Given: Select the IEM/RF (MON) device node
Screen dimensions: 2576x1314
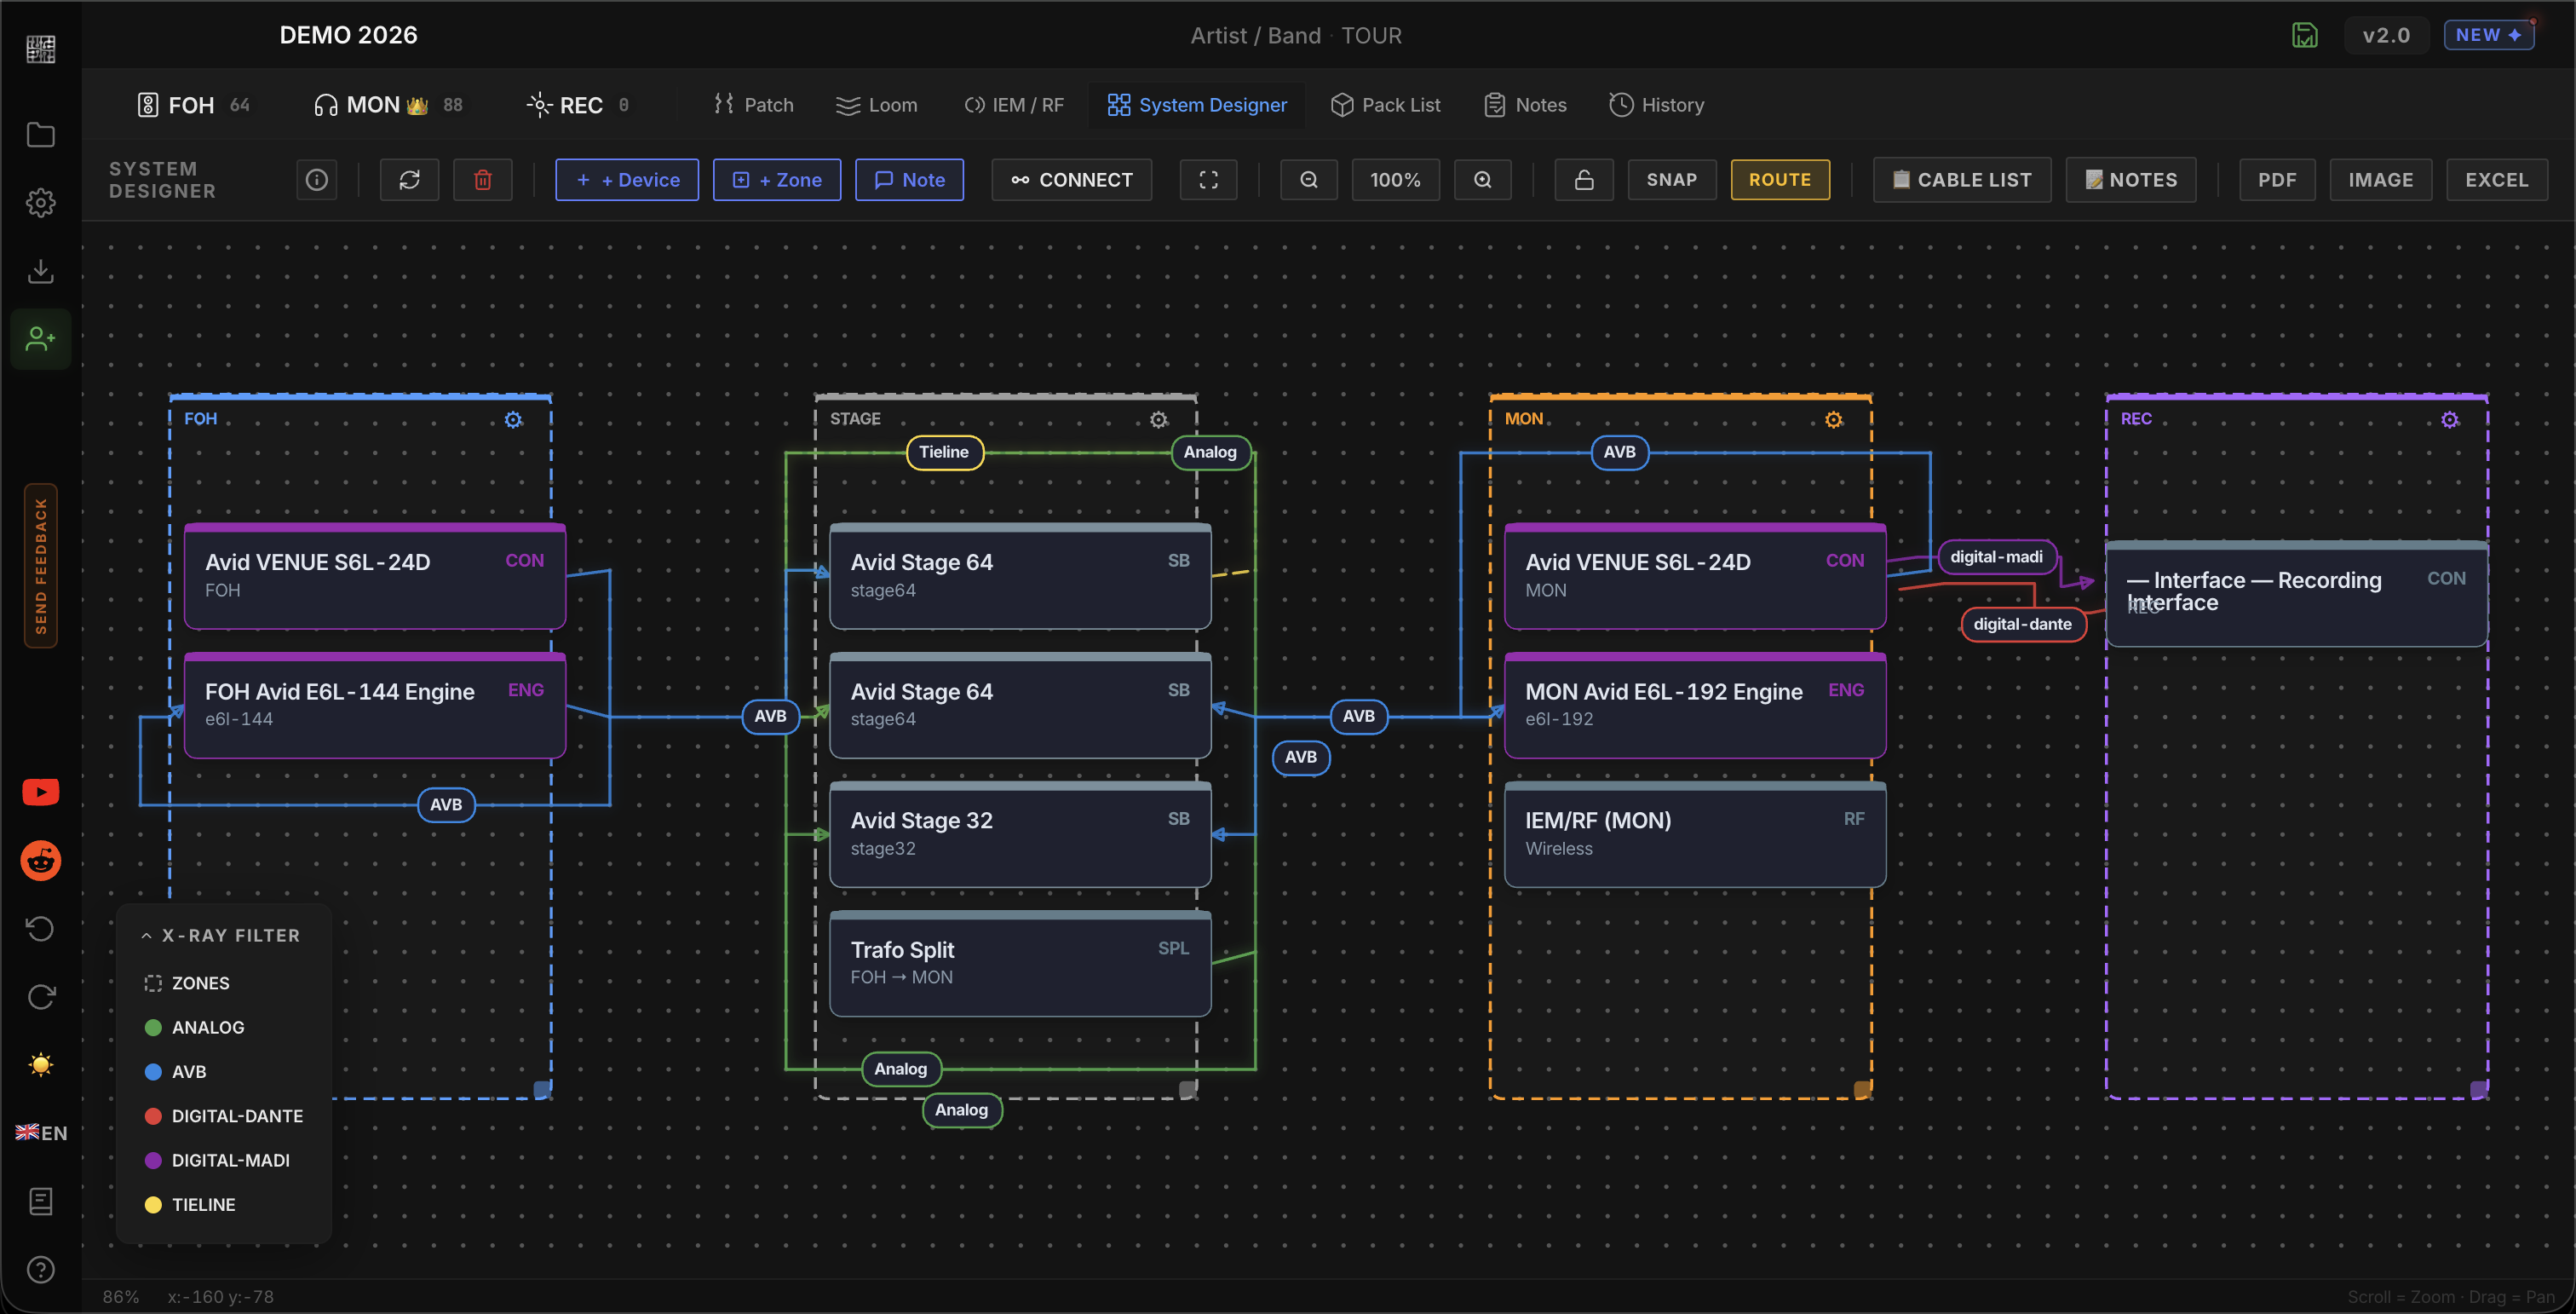Looking at the screenshot, I should point(1695,835).
